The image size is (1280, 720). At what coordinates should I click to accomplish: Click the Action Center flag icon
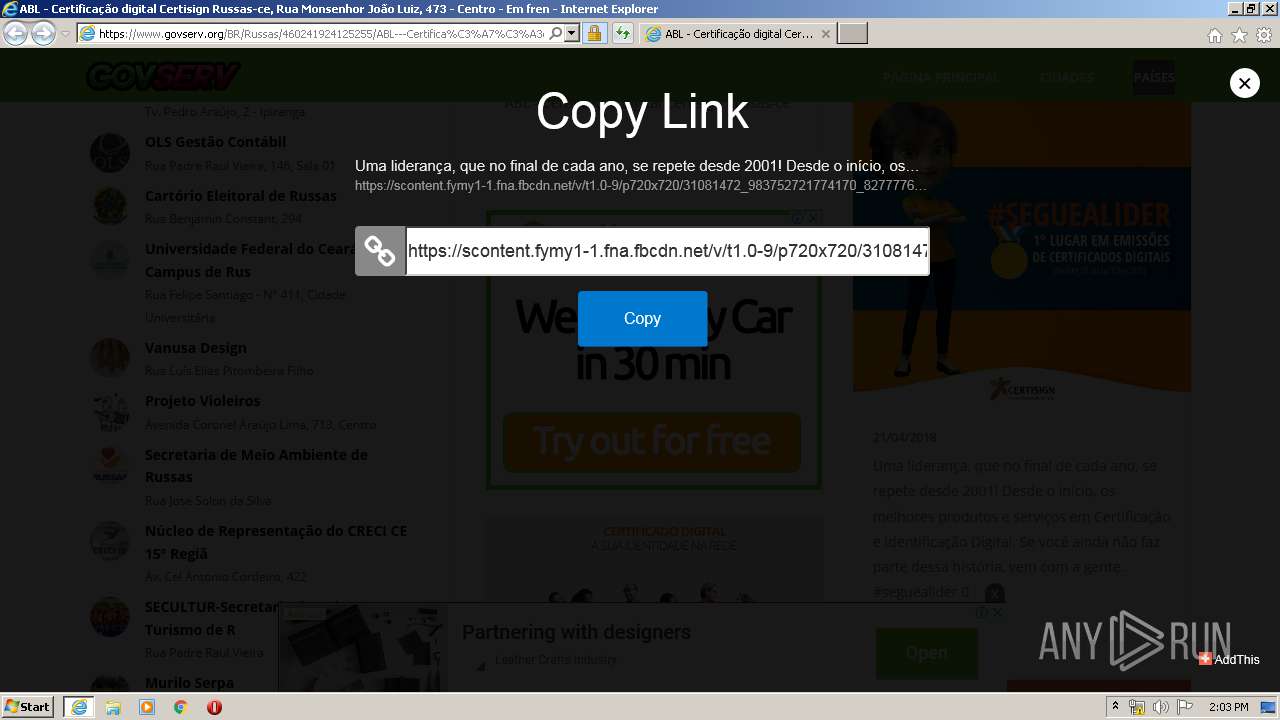pos(1185,707)
